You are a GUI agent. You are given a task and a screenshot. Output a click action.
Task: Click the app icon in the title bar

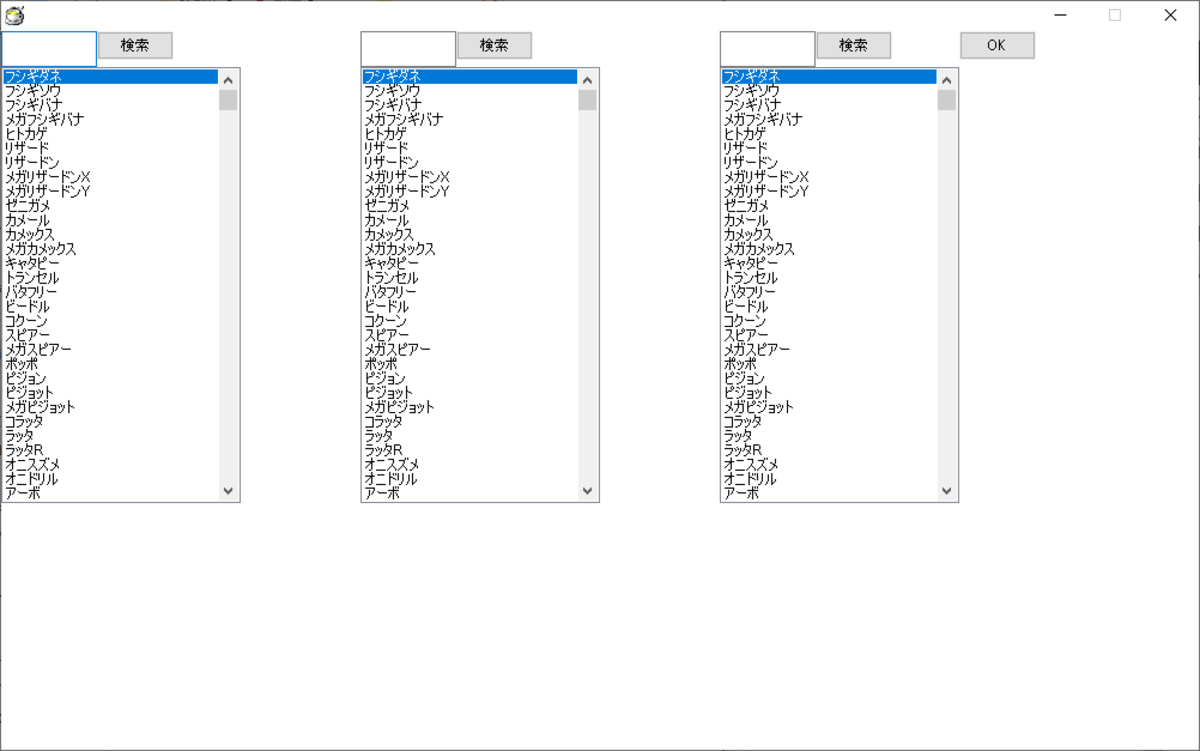(x=14, y=15)
